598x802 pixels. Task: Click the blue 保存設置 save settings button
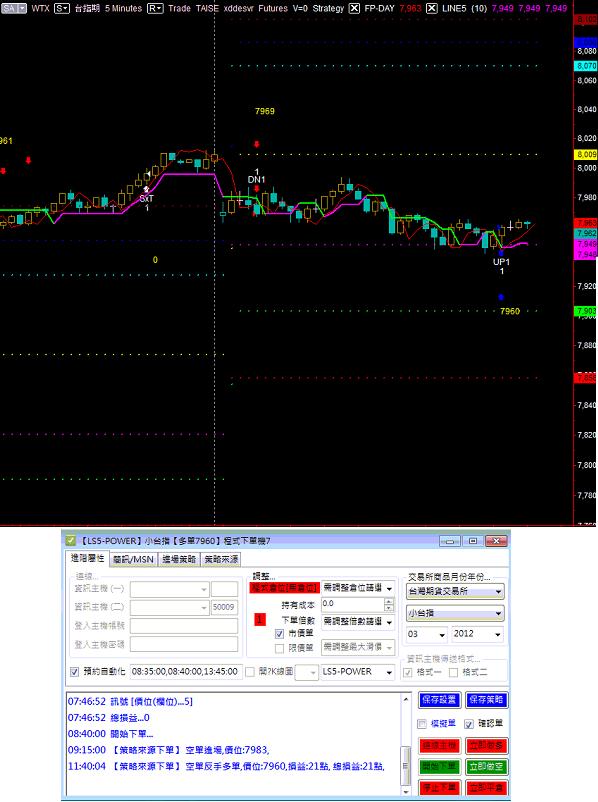tap(439, 700)
